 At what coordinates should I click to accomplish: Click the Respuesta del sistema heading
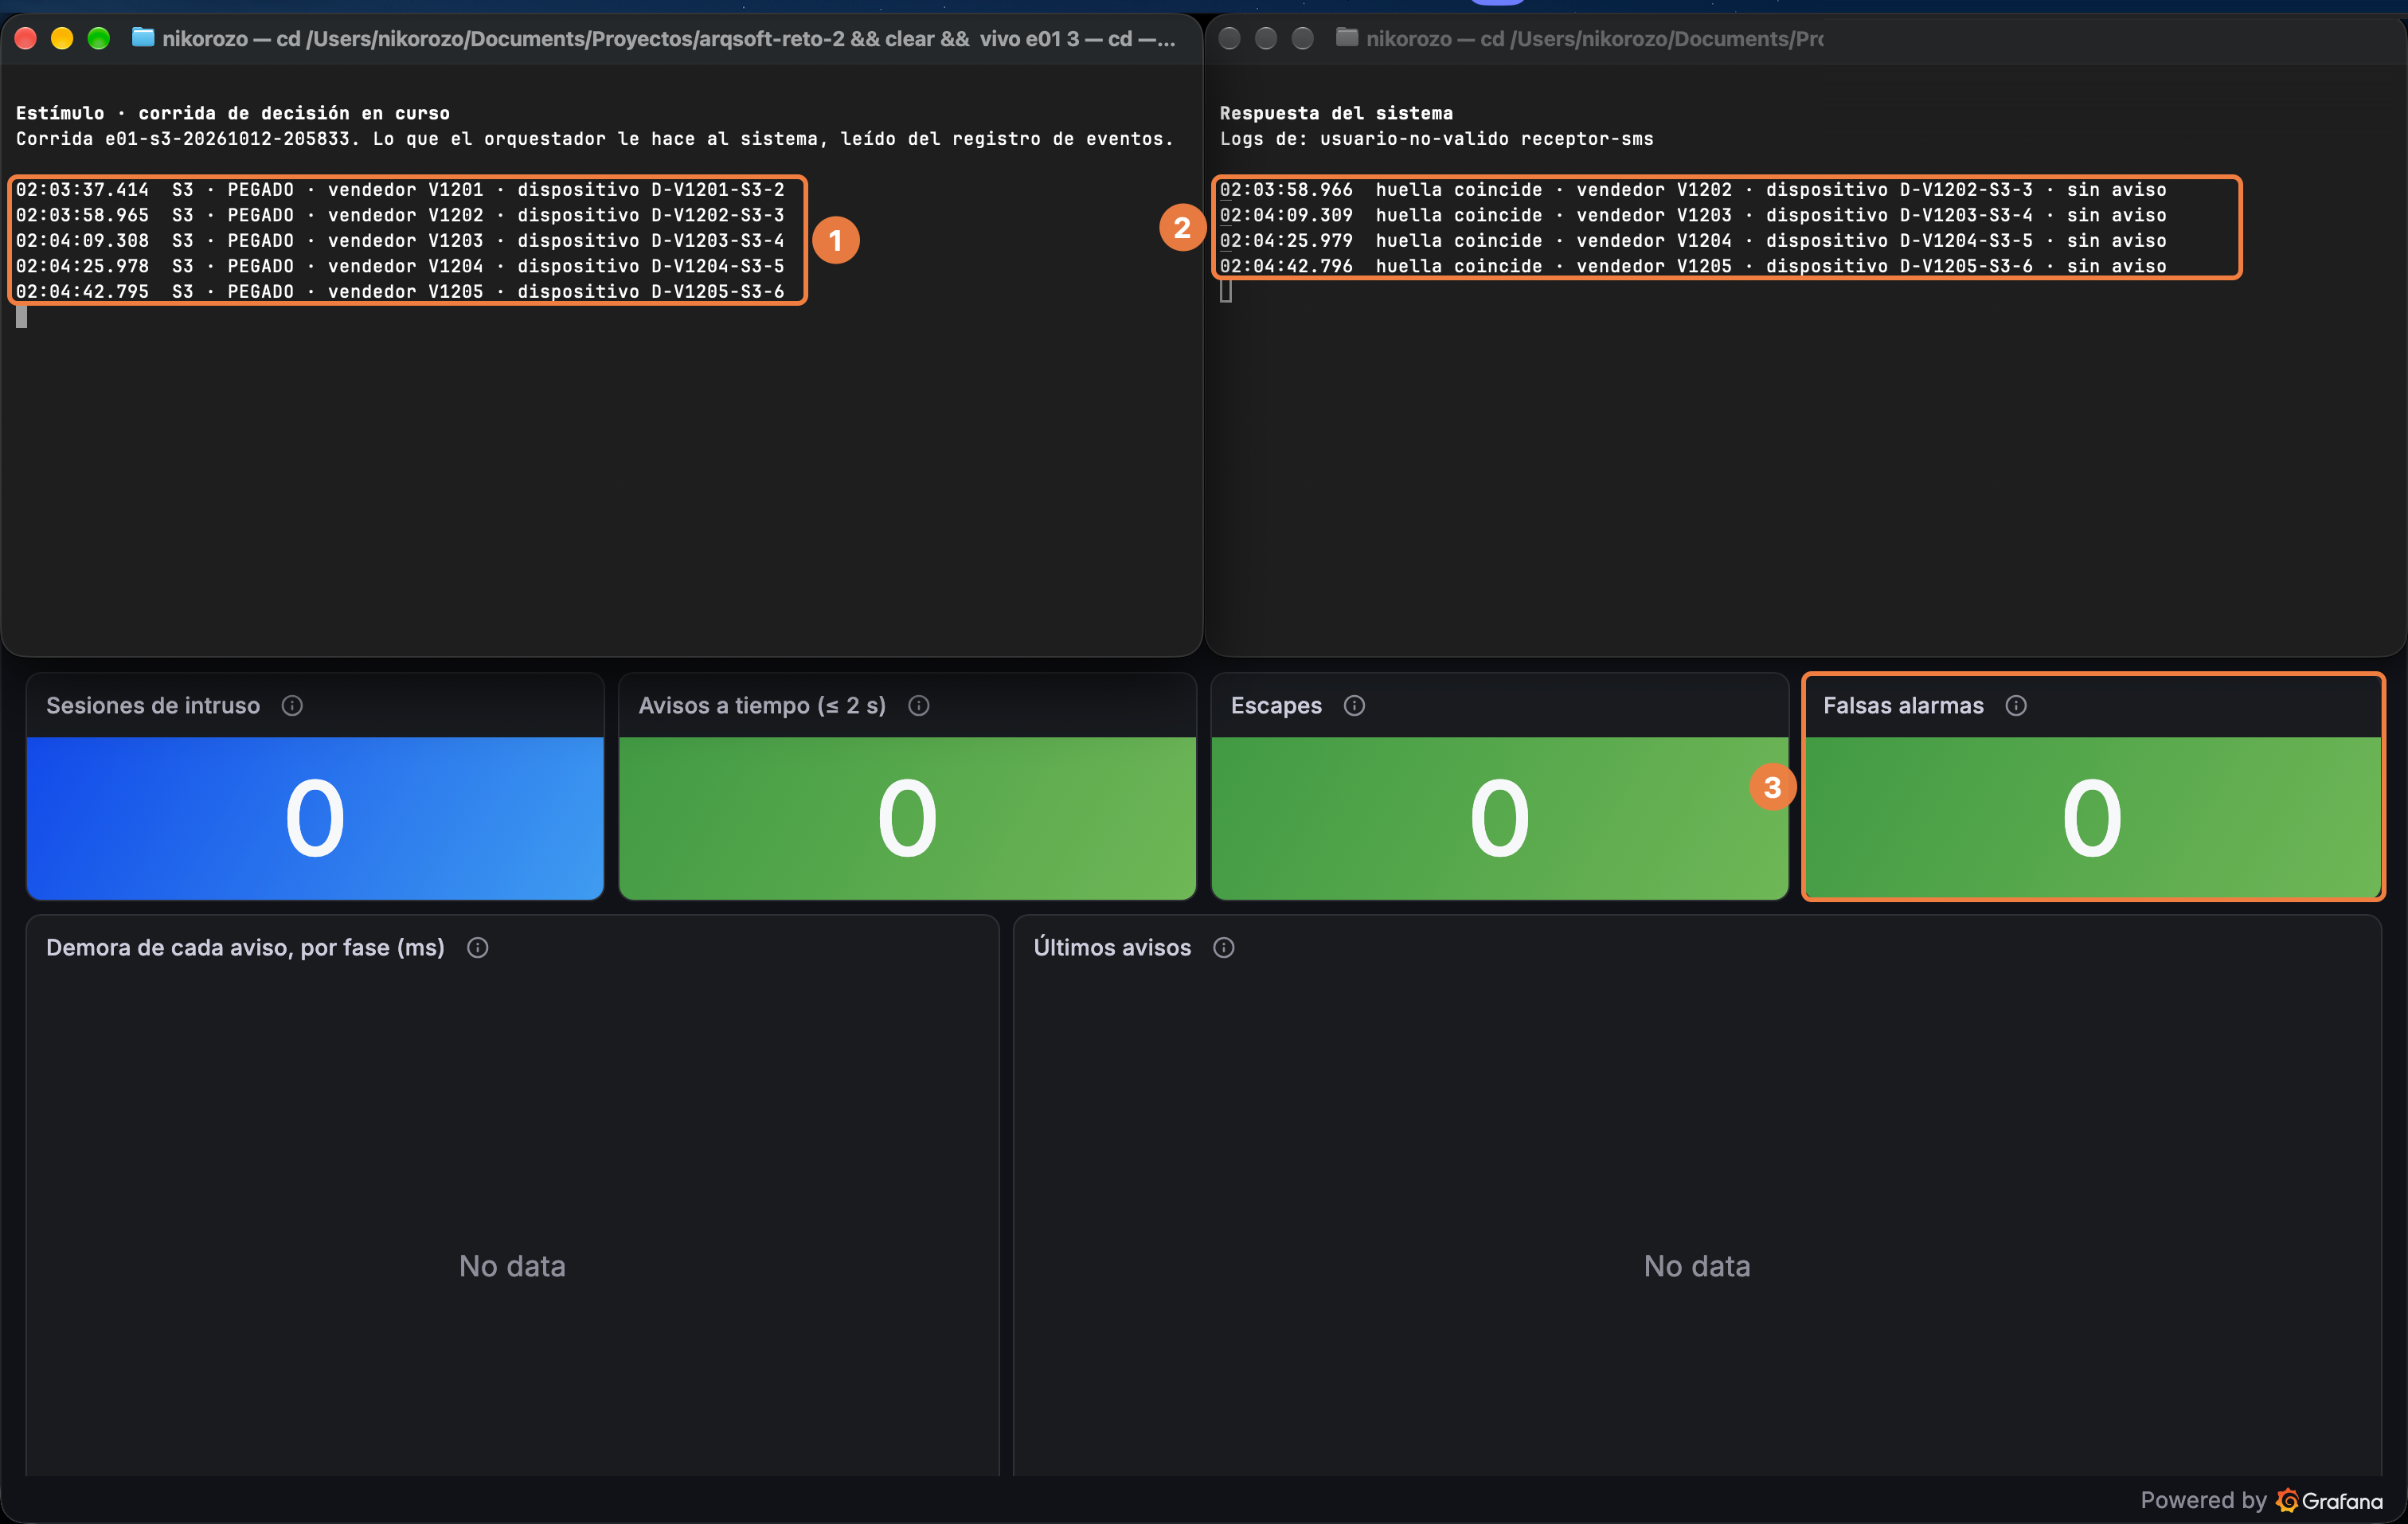point(1336,113)
